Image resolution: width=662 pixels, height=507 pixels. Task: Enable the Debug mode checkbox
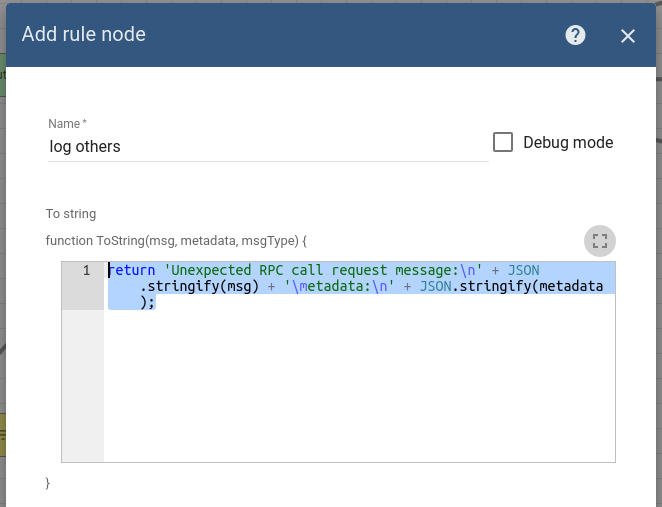(x=503, y=142)
